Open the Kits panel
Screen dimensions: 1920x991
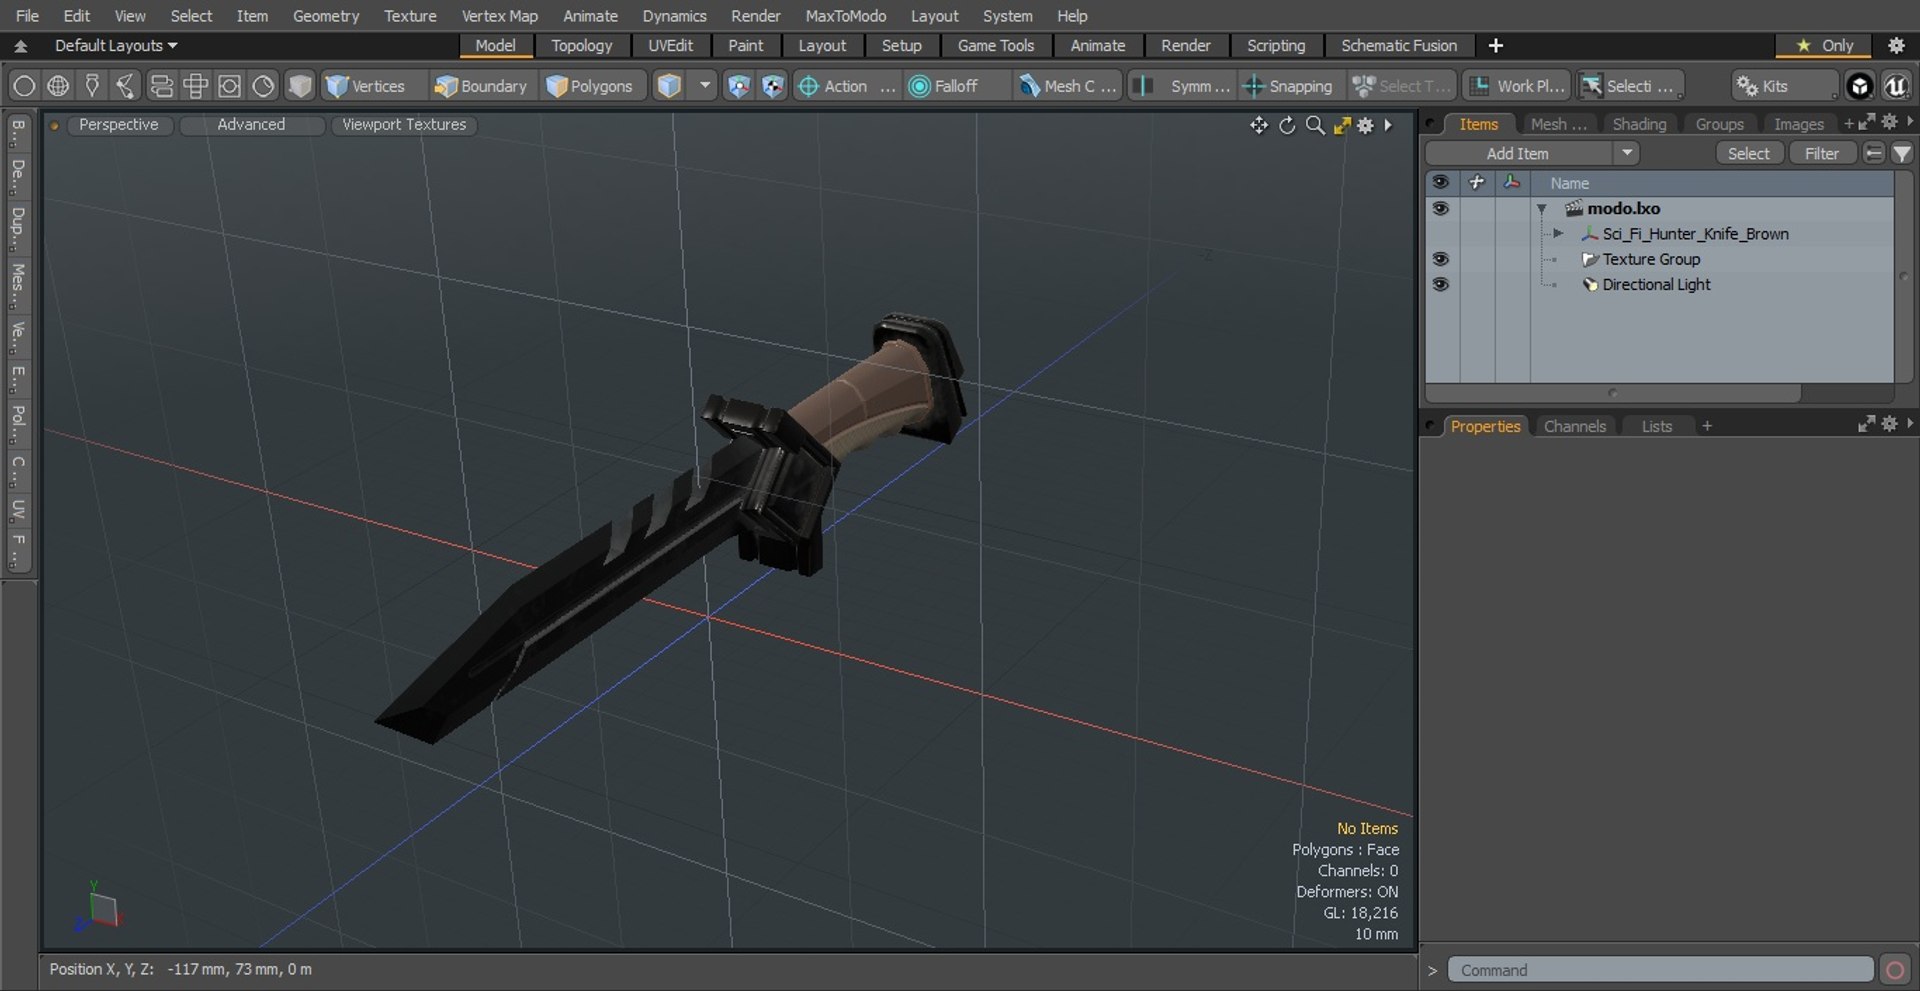(x=1784, y=86)
